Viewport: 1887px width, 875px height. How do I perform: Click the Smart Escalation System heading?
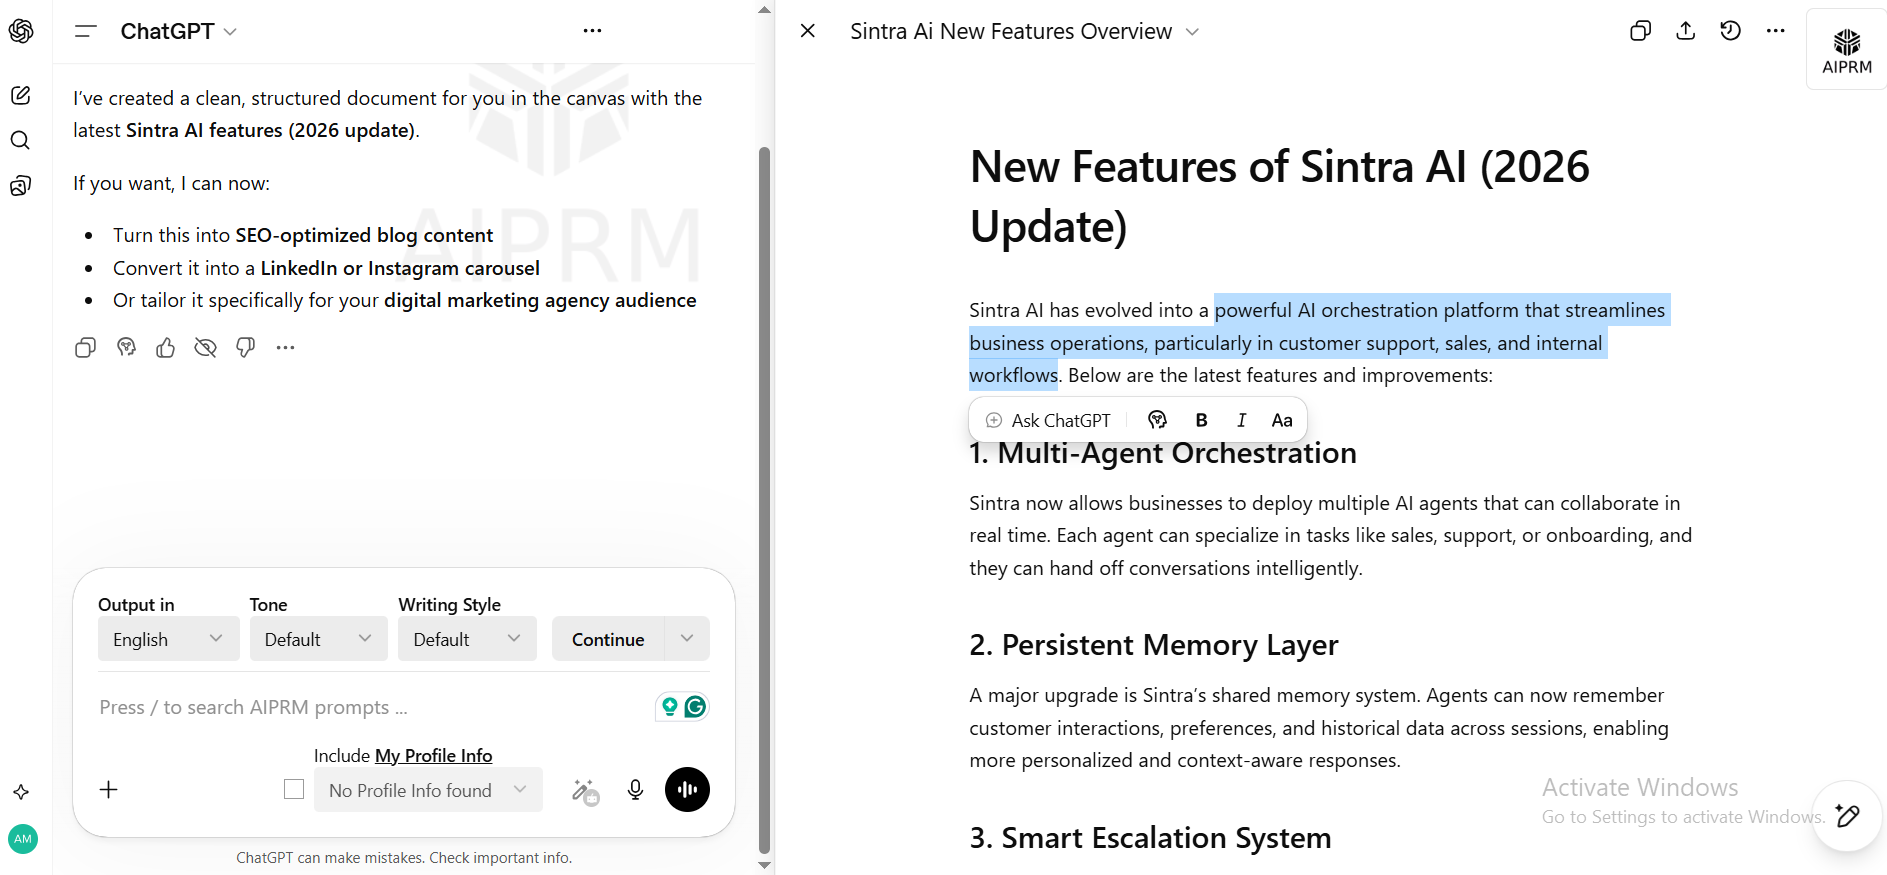tap(1150, 838)
